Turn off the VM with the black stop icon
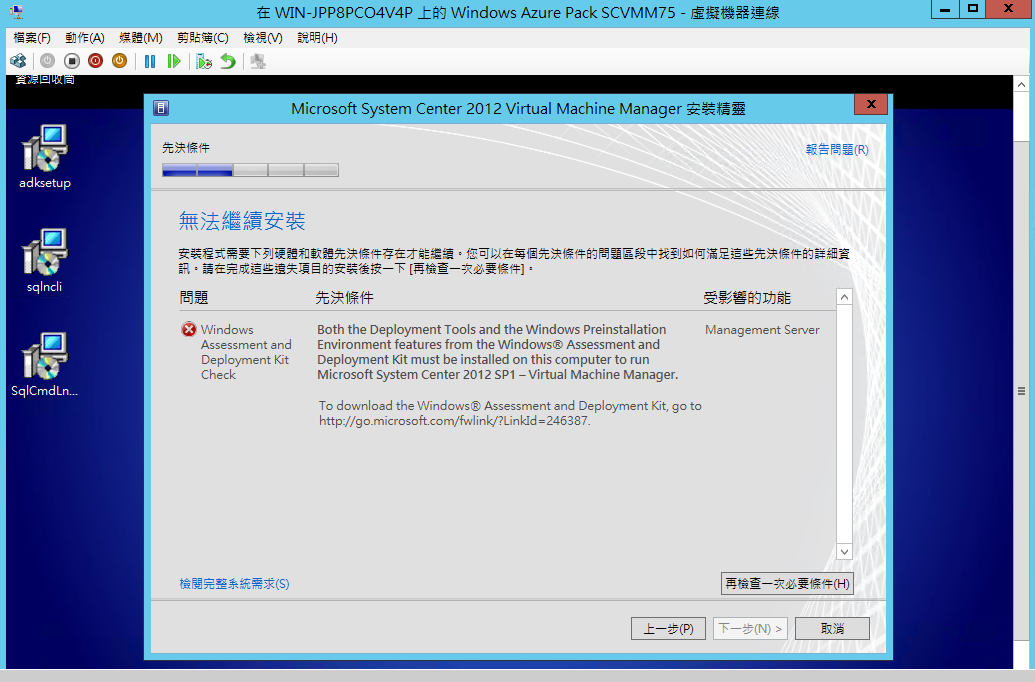The height and width of the screenshot is (682, 1035). coord(71,61)
